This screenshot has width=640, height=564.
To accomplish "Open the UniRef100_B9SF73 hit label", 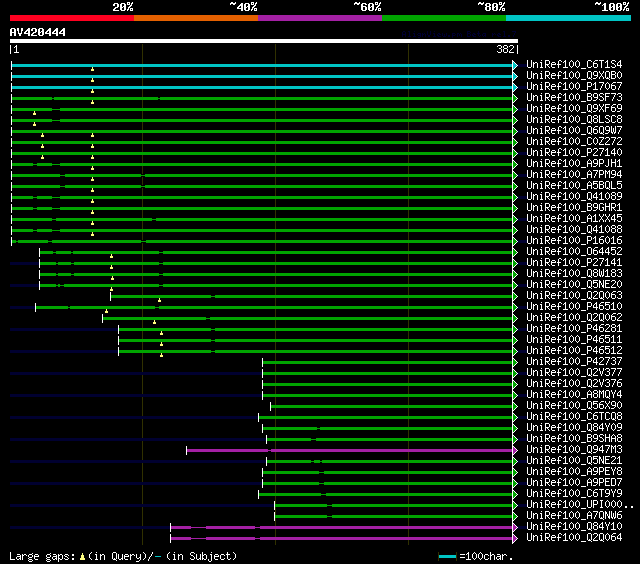I will pyautogui.click(x=574, y=98).
